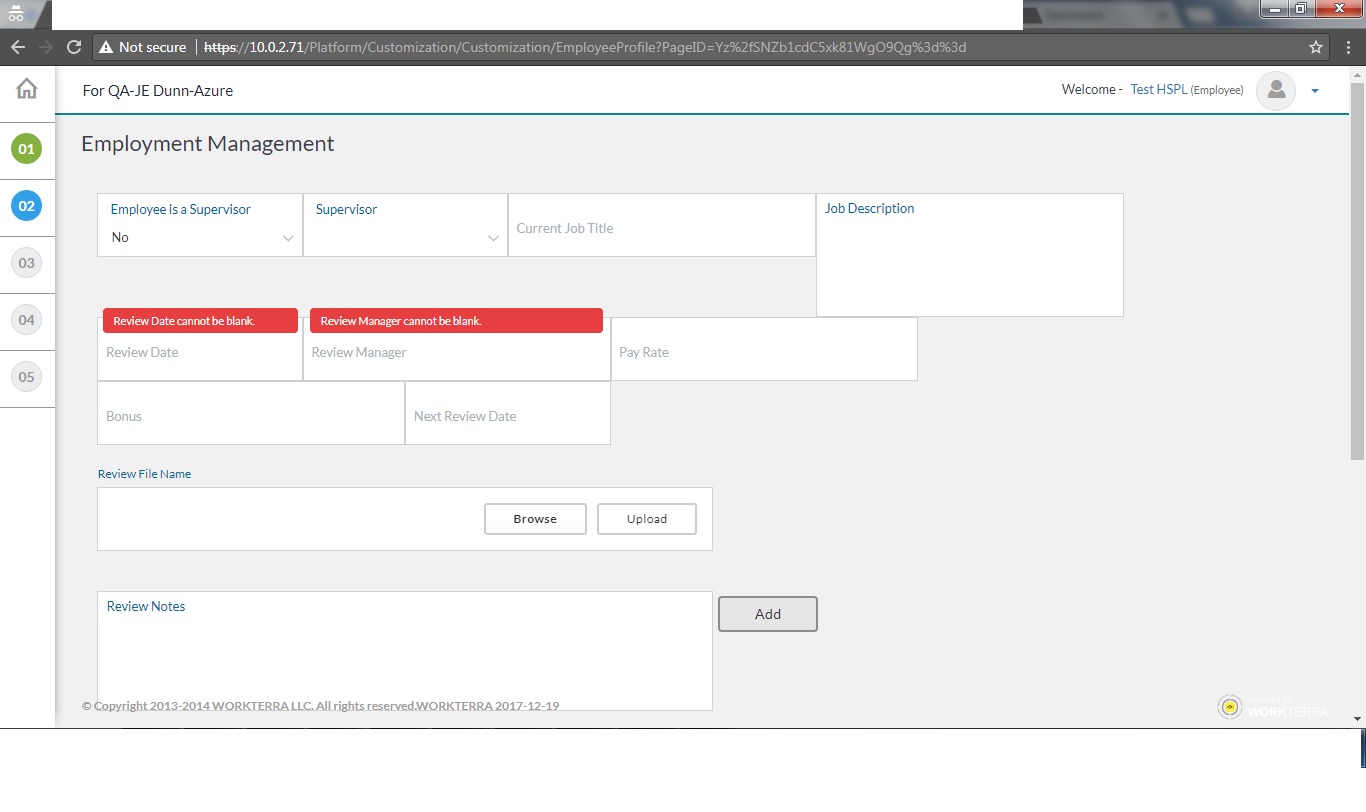Click the browser Forward arrow

(45, 47)
